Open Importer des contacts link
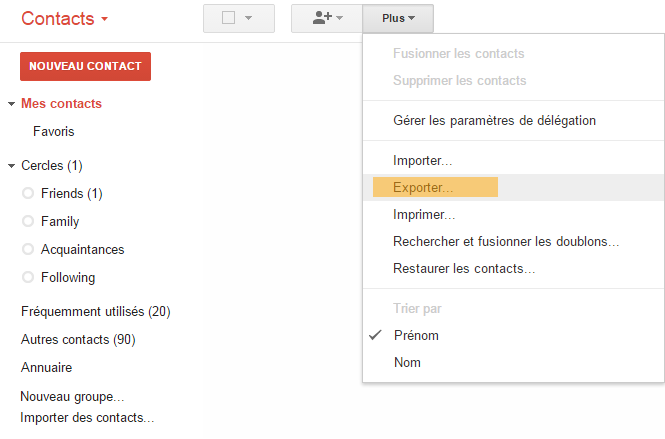 click(x=87, y=418)
